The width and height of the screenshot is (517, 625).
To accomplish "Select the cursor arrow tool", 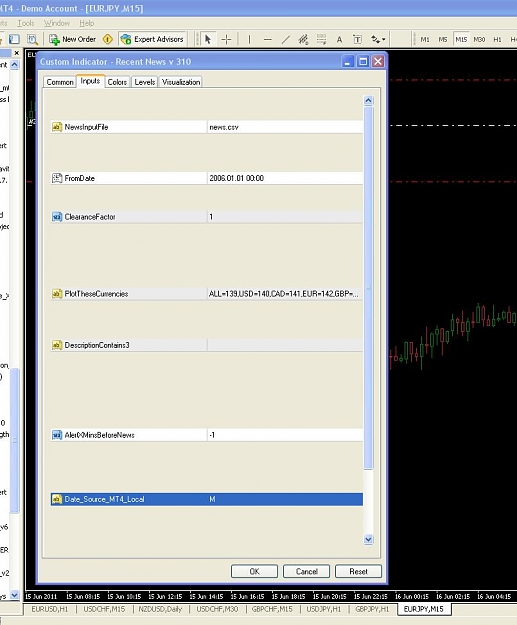I will tap(208, 39).
